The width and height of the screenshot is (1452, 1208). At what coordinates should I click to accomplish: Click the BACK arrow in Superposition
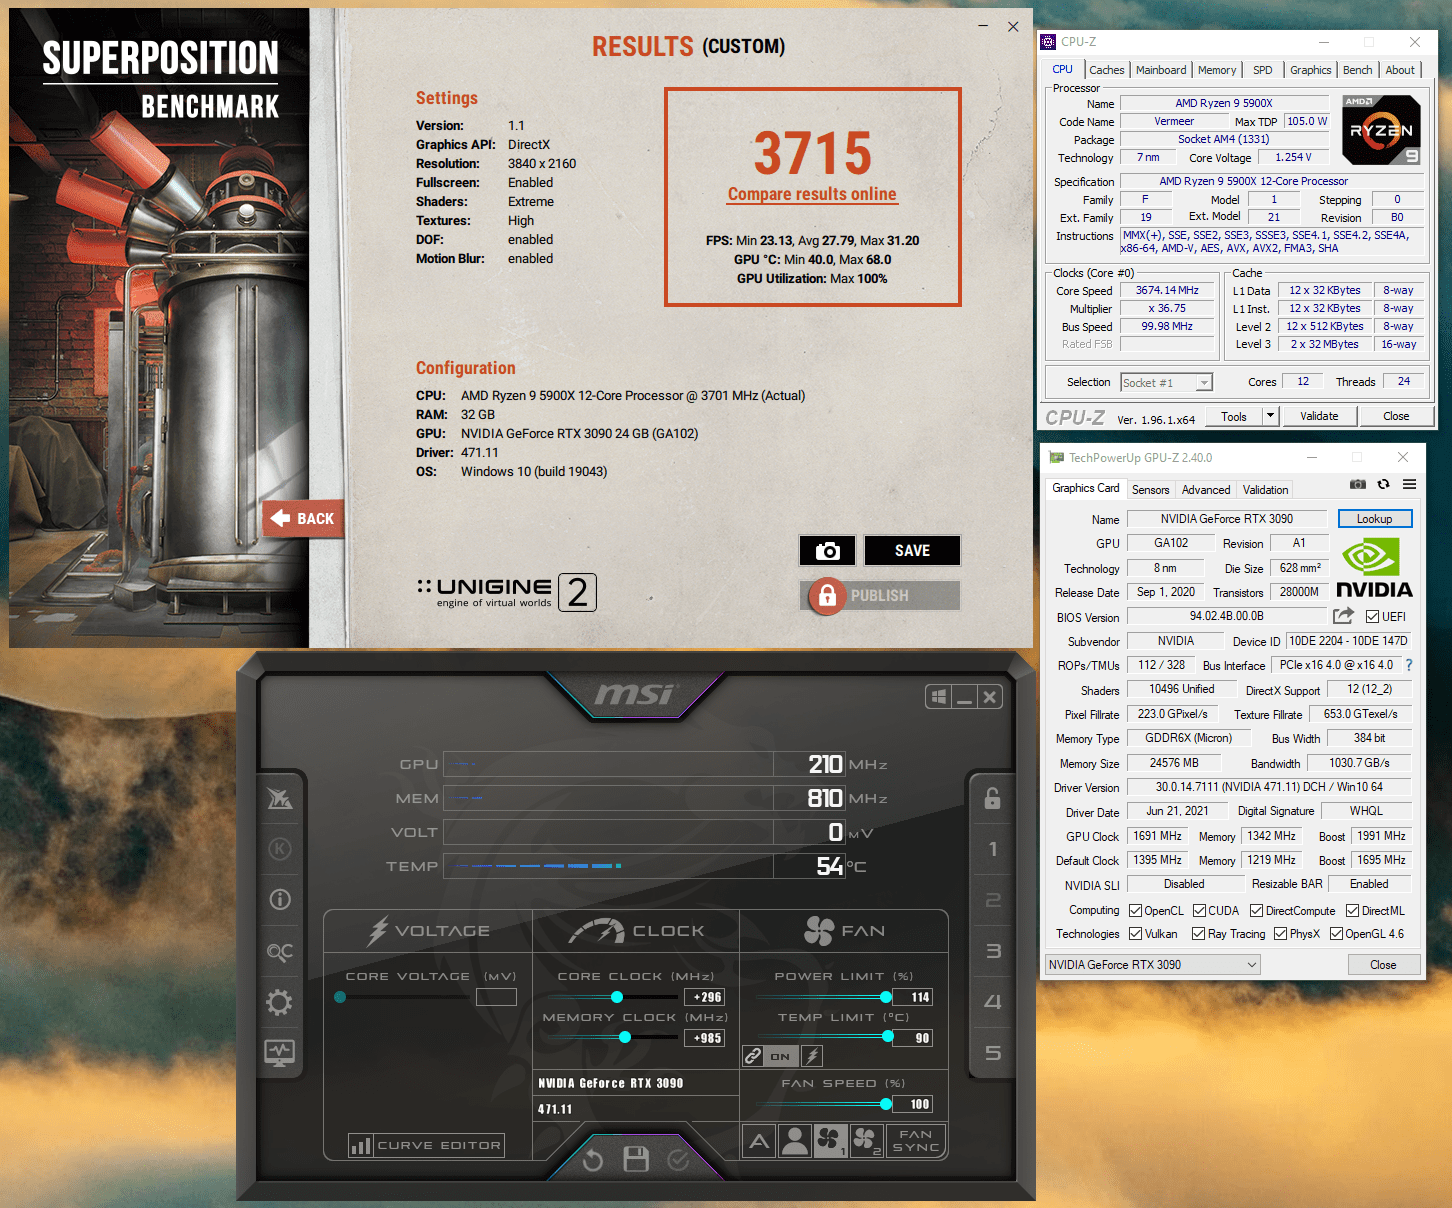[303, 518]
